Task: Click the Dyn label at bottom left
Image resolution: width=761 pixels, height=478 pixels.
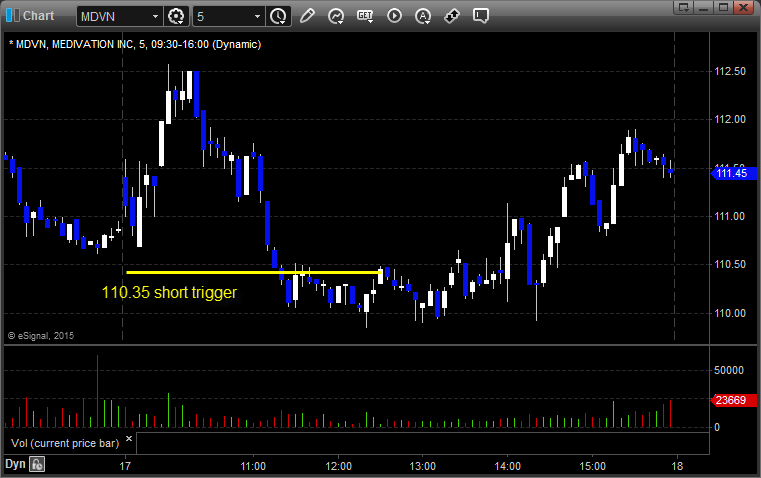Action: (x=15, y=464)
